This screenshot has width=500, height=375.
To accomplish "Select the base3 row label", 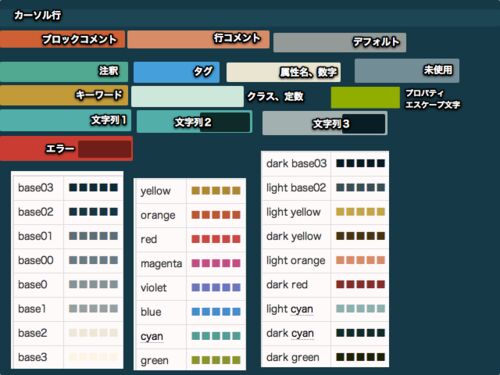I will pyautogui.click(x=33, y=357).
